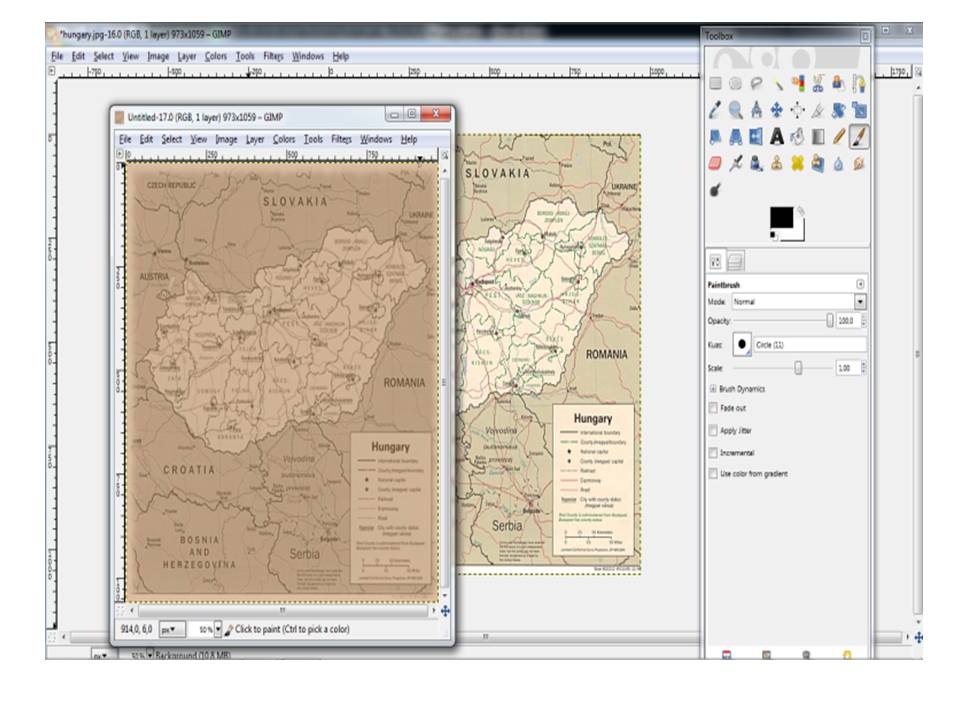This screenshot has height=720, width=960.
Task: Select the Rotate tool
Action: (x=839, y=110)
